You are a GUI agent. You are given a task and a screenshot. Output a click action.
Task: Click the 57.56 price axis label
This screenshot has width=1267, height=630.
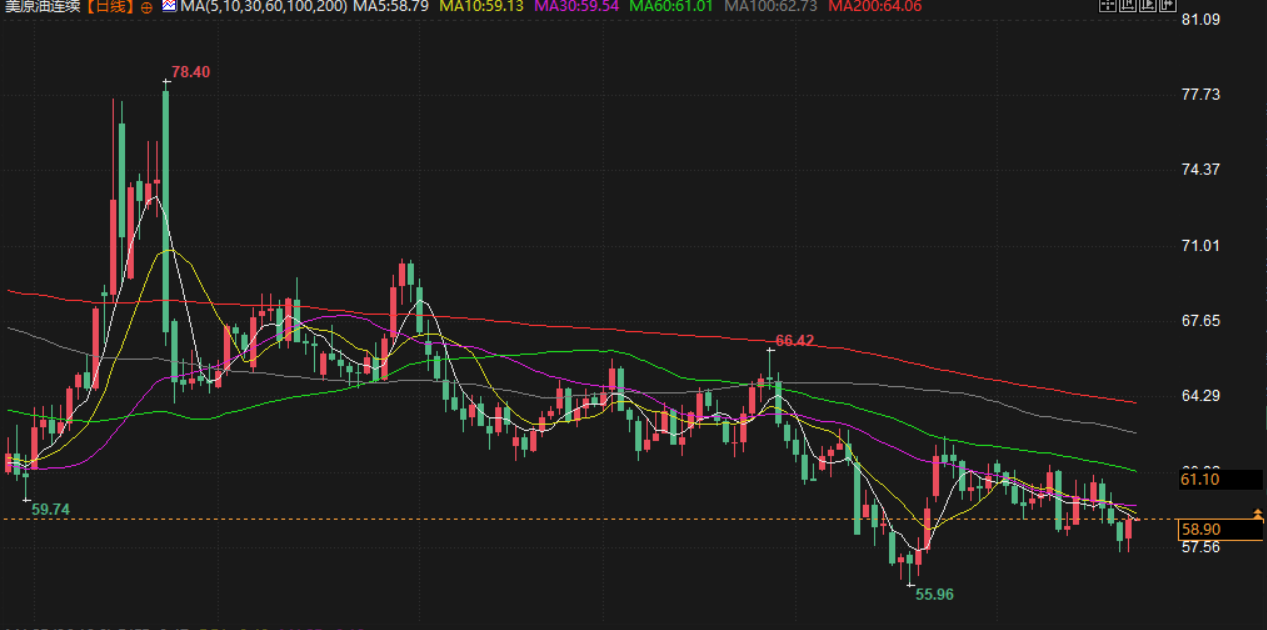(x=1201, y=547)
